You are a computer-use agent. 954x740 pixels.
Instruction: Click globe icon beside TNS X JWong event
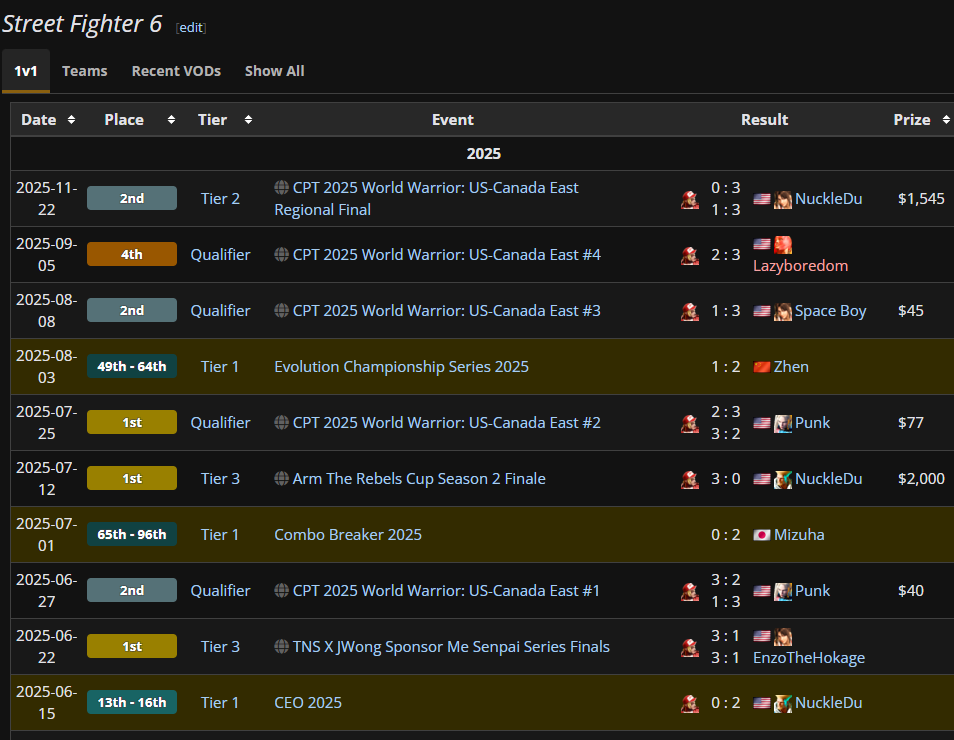(x=281, y=646)
